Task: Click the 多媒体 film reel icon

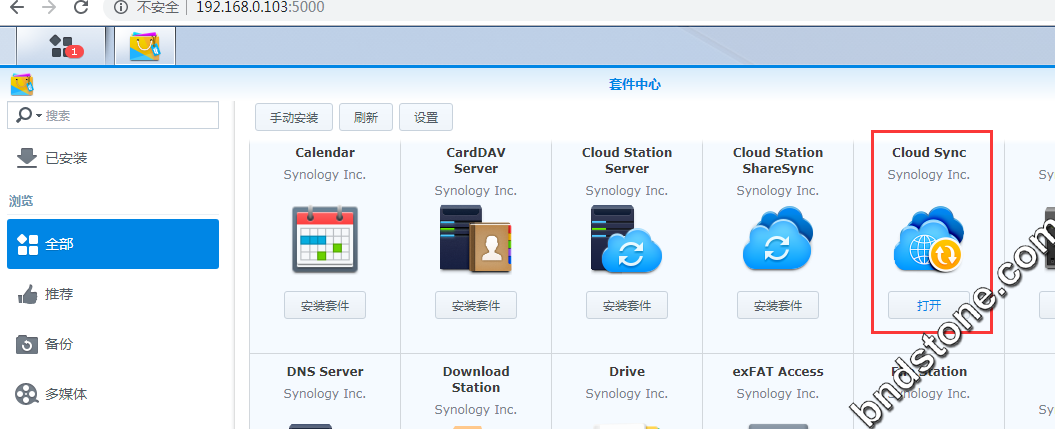Action: click(27, 394)
